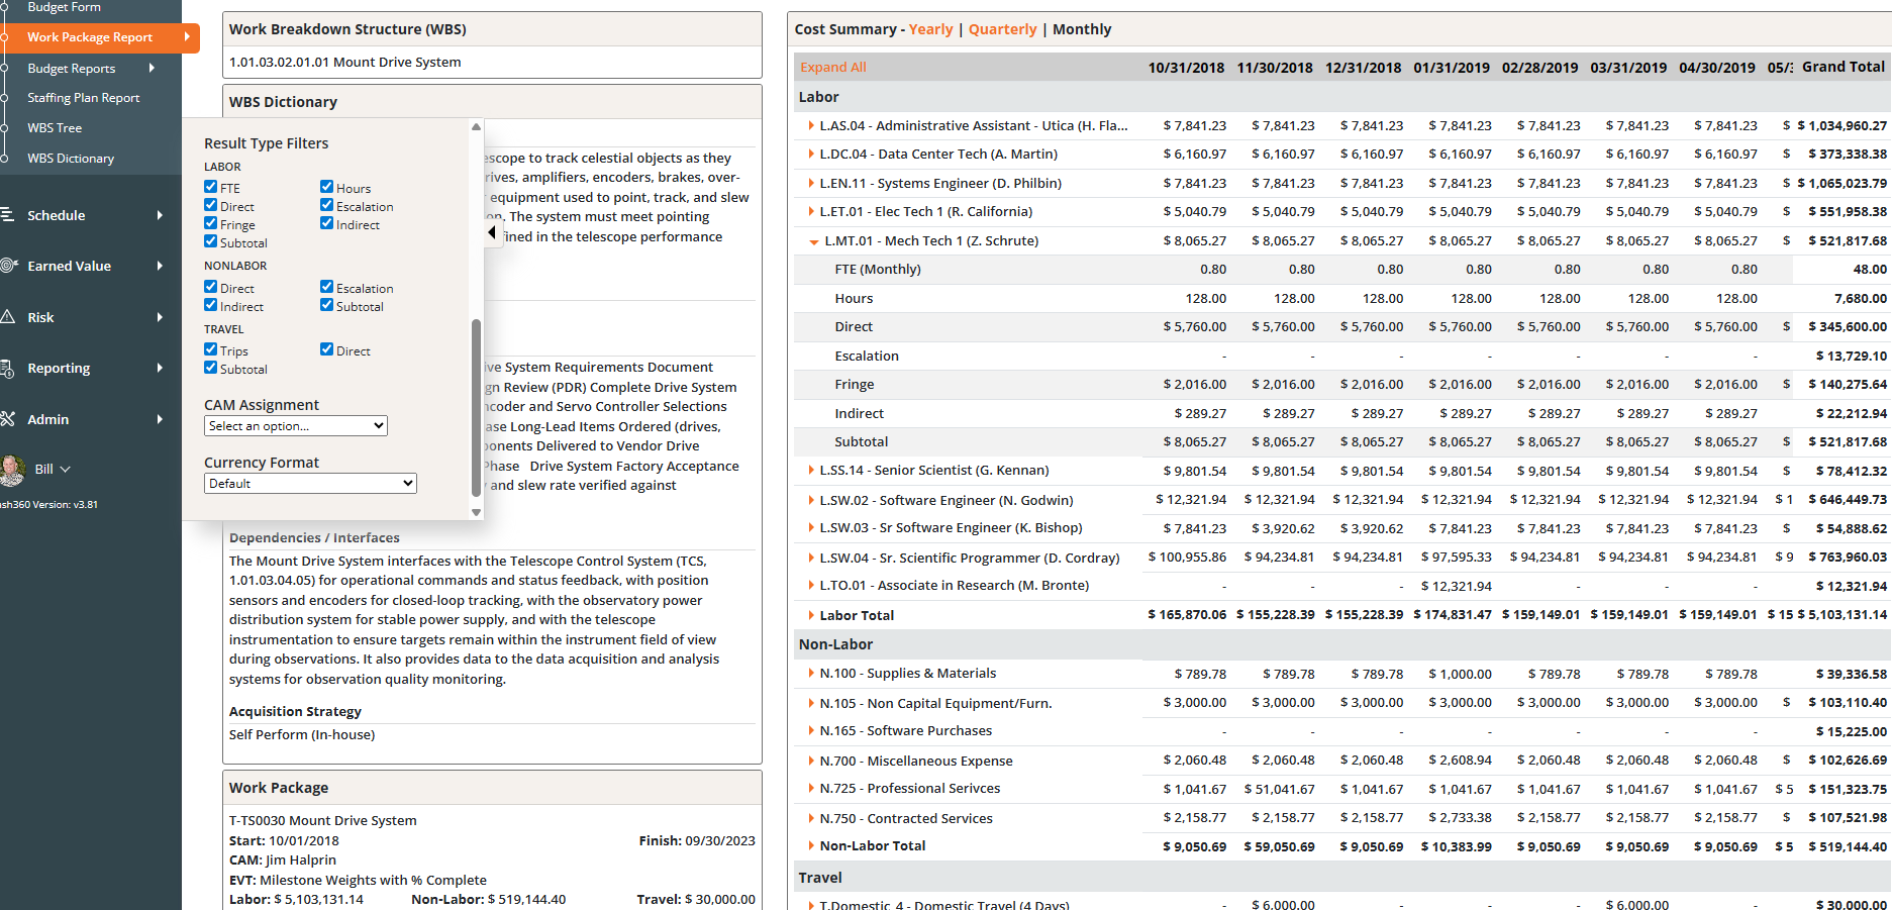1892x910 pixels.
Task: Toggle the Nonlabor Subtotal checkbox
Action: click(x=327, y=306)
